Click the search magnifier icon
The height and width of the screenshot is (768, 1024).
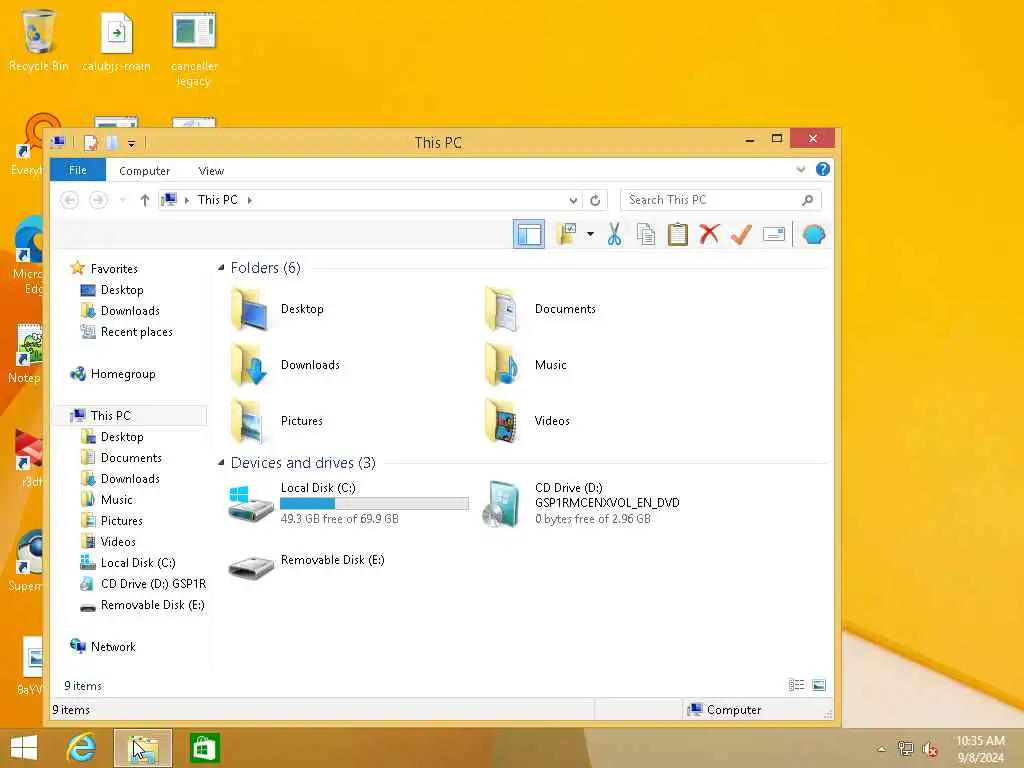tap(807, 200)
